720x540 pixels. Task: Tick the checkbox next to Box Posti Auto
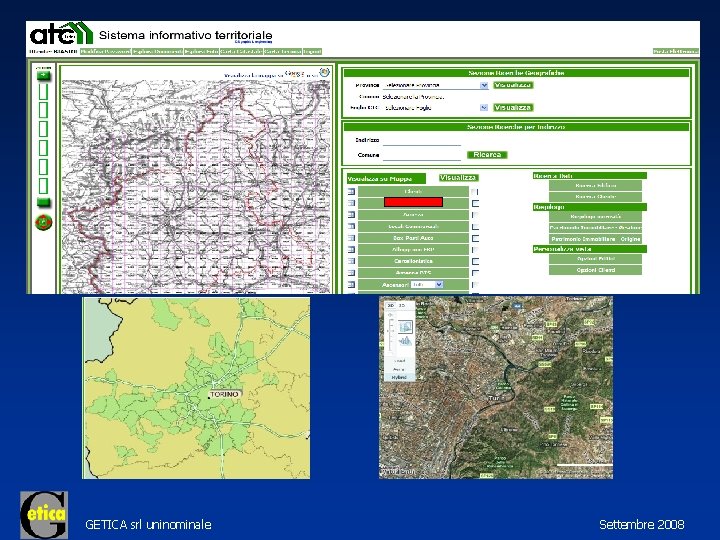[x=475, y=238]
